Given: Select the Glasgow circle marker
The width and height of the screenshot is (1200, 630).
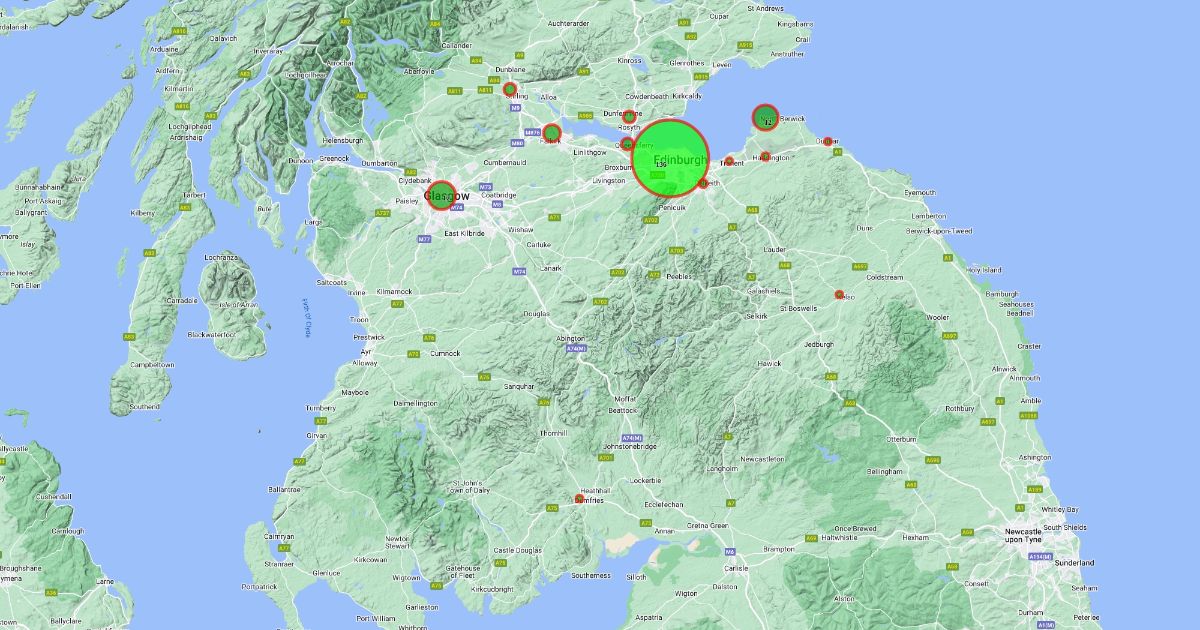Looking at the screenshot, I should coord(441,195).
